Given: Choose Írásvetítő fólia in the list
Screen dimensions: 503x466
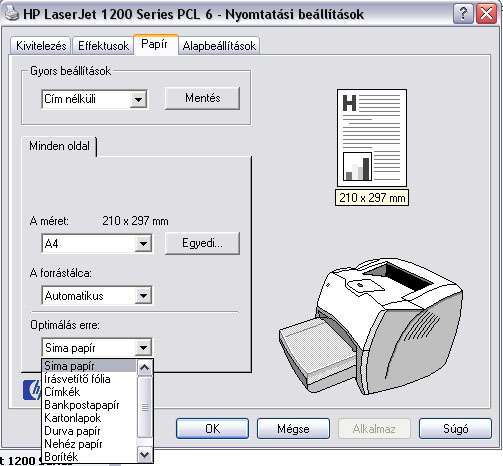Looking at the screenshot, I should coord(90,379).
